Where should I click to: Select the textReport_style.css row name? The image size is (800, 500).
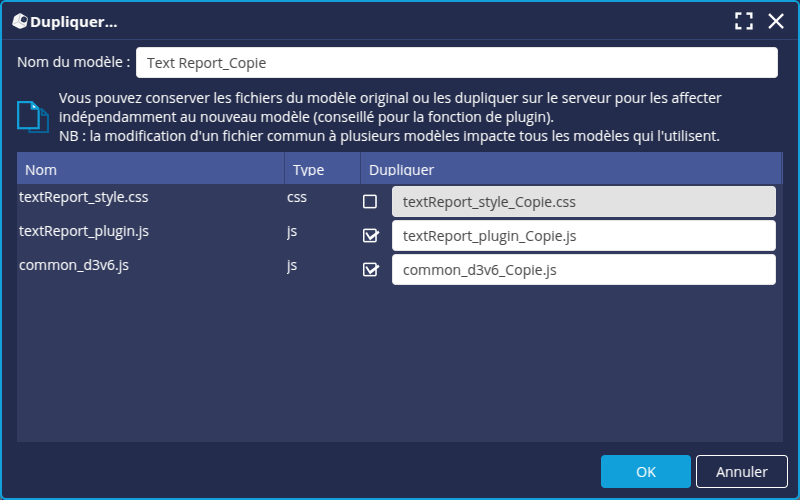pyautogui.click(x=83, y=197)
